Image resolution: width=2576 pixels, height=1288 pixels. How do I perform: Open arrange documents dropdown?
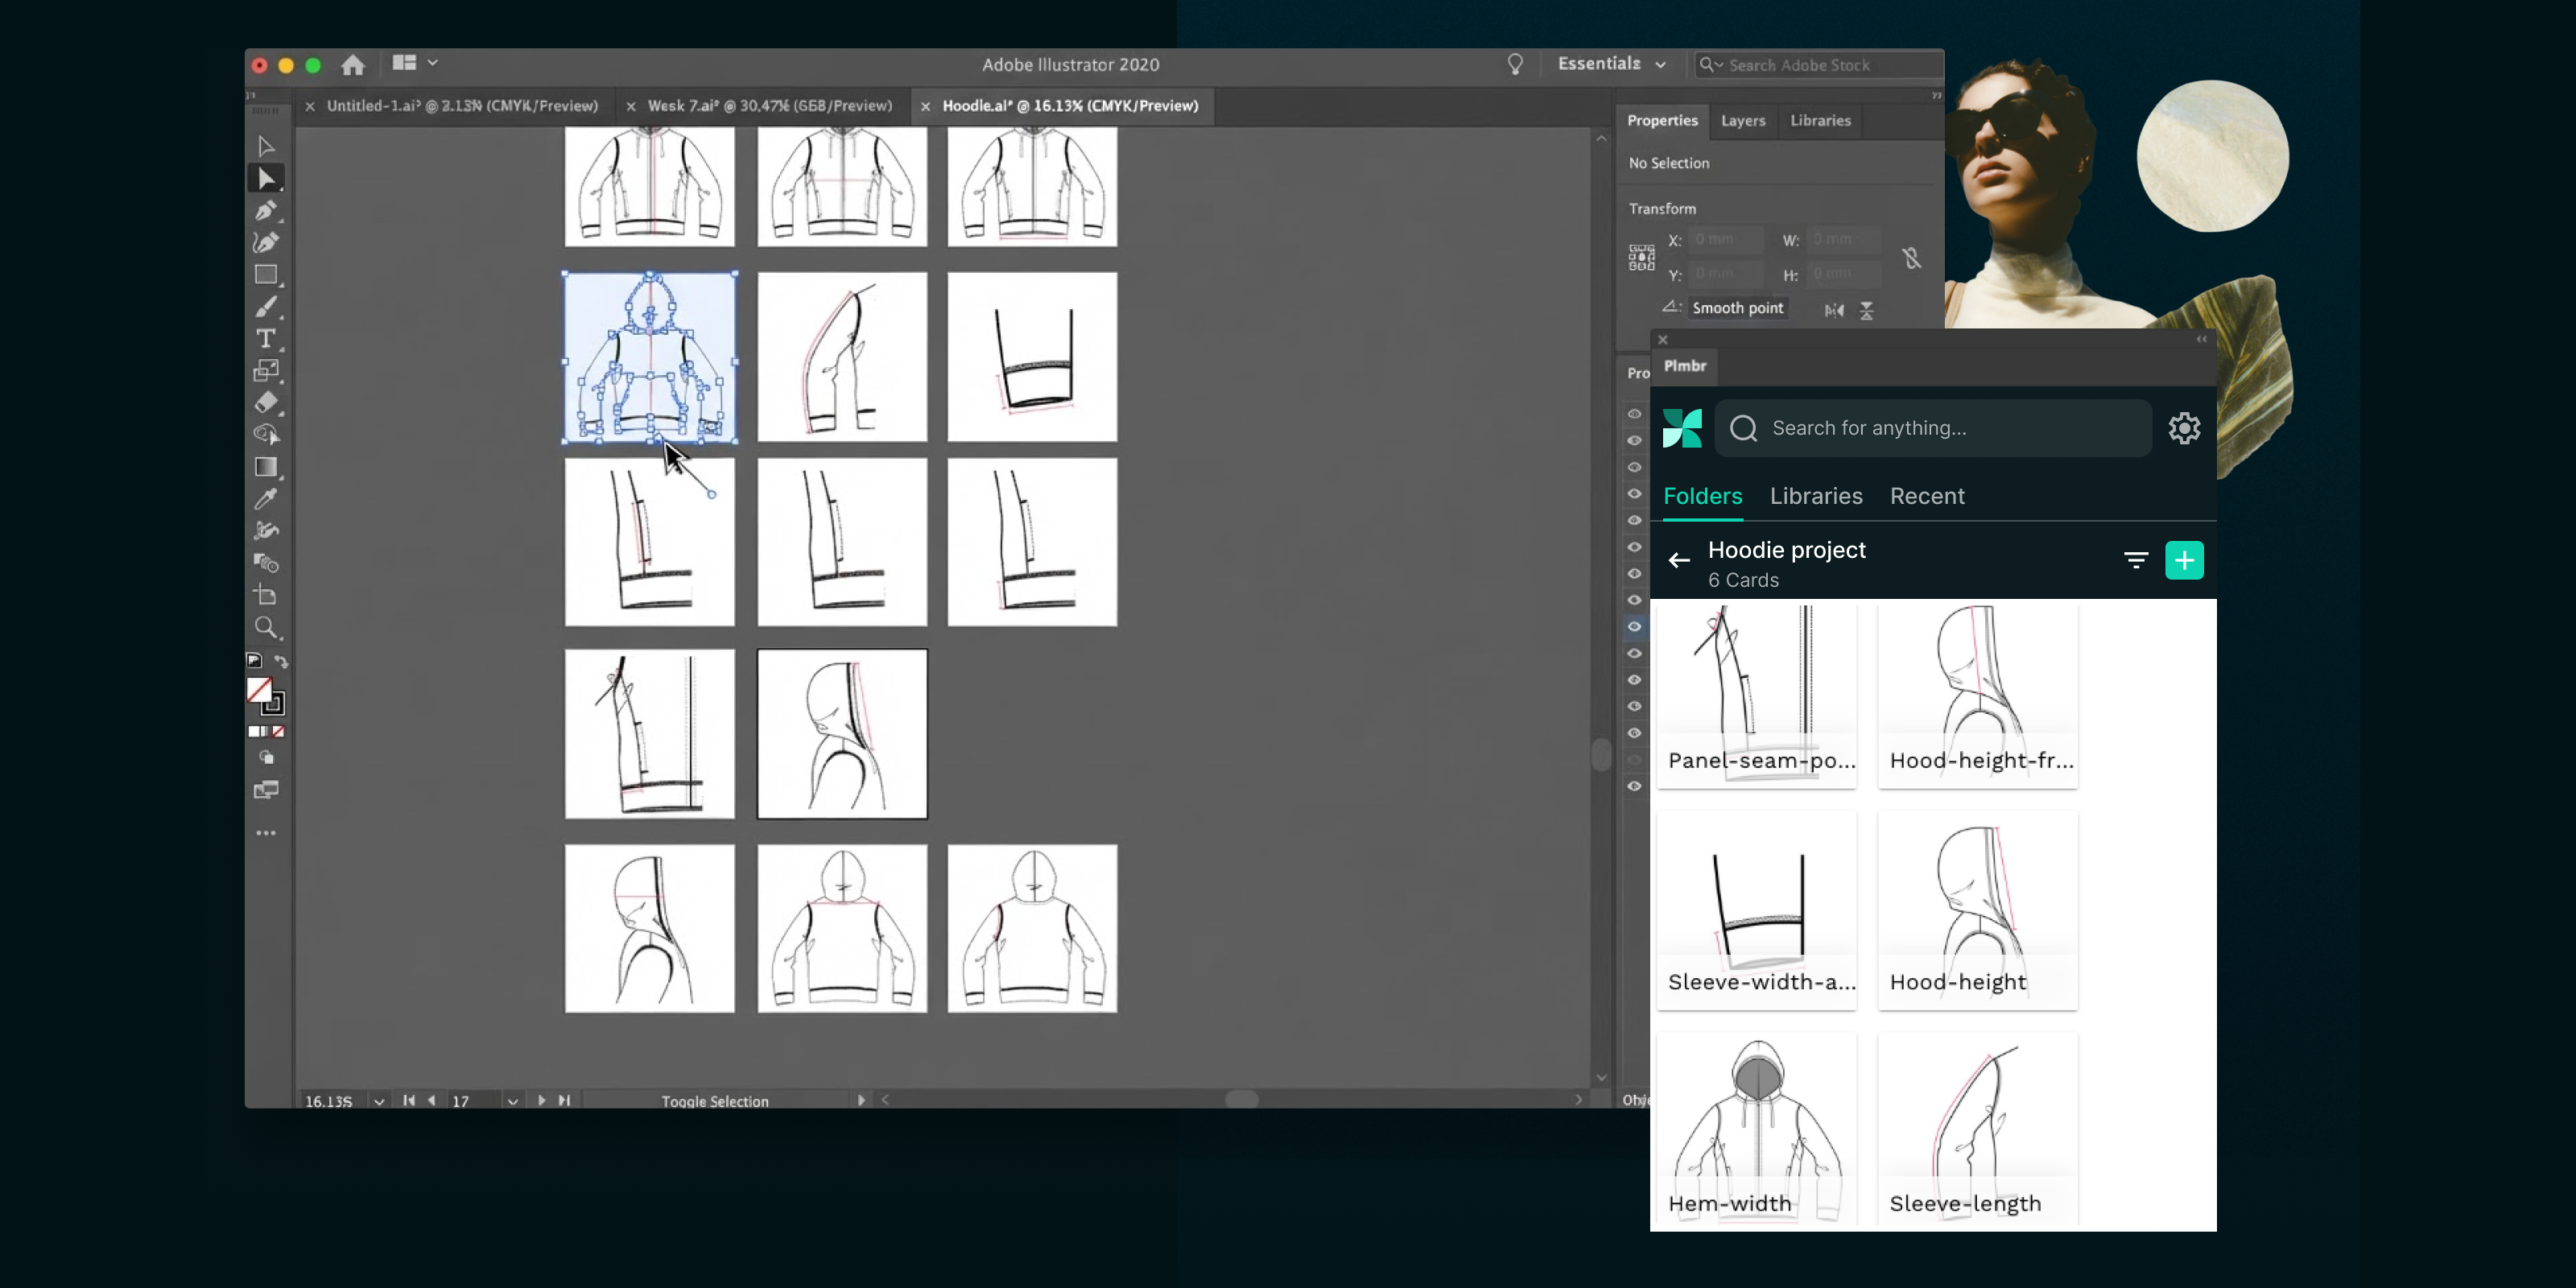click(x=415, y=63)
